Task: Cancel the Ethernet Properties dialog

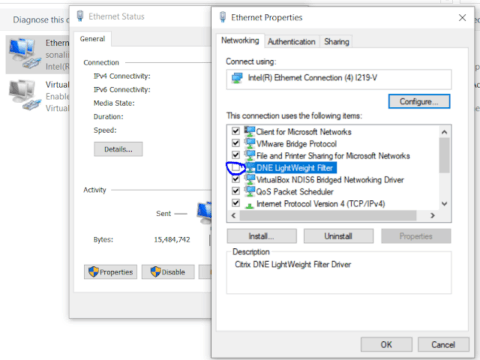Action: coord(443,344)
